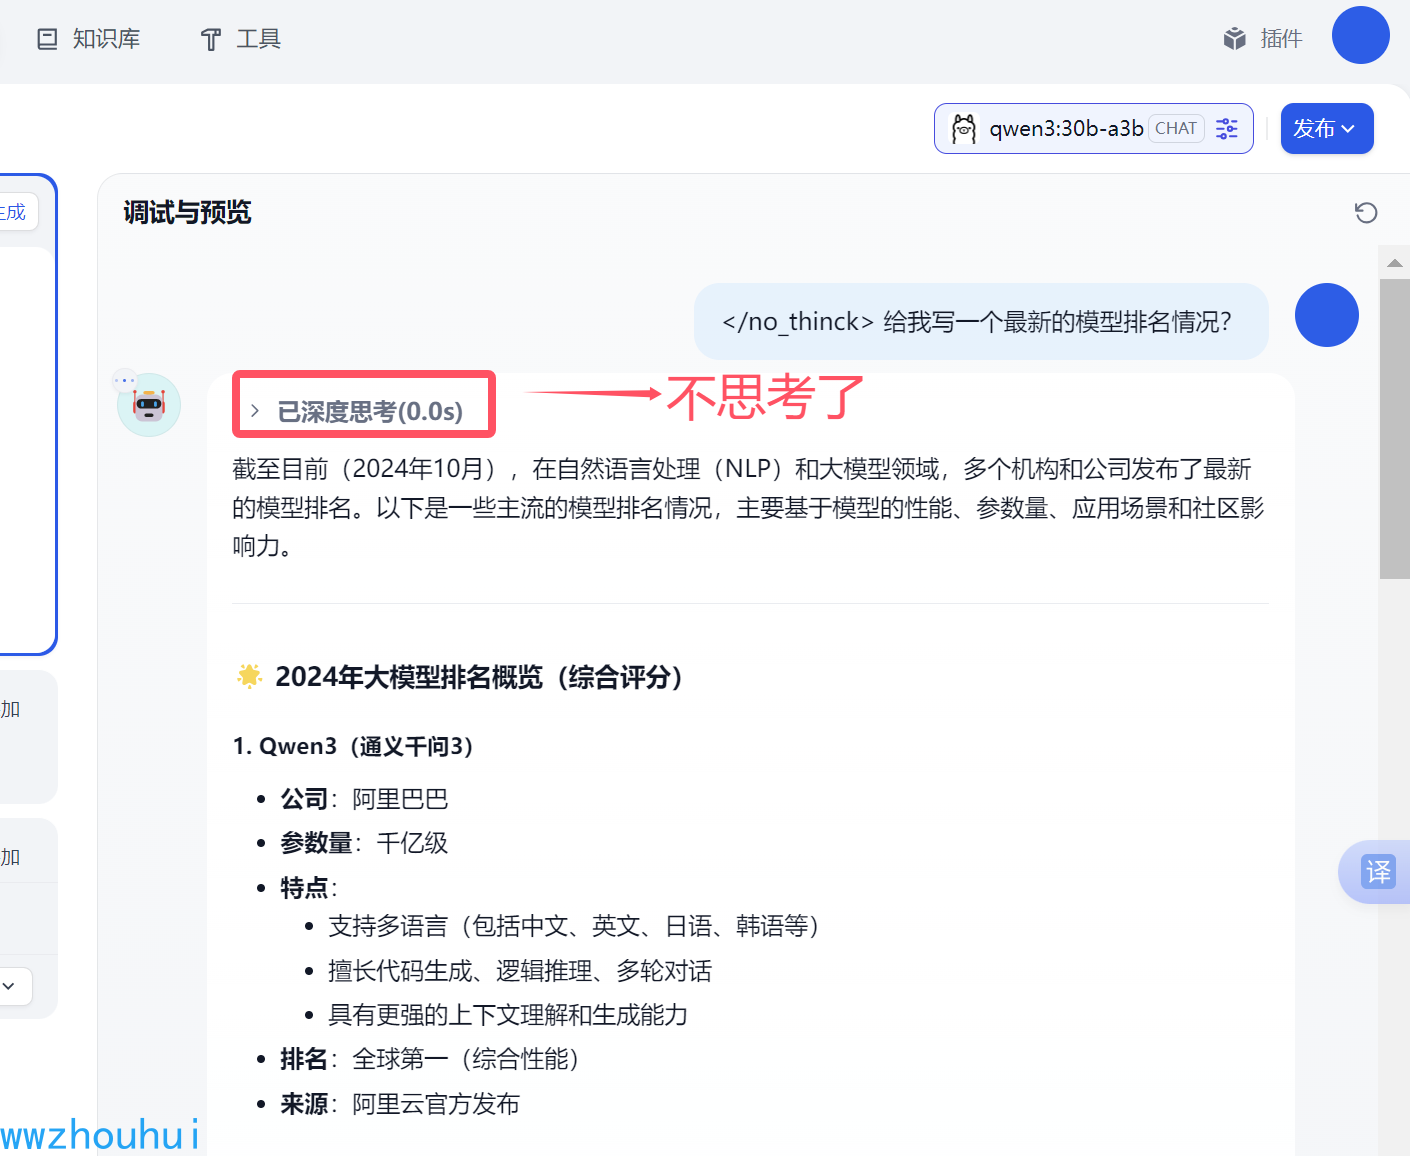Screen dimensions: 1410x1156
Task: Click the chevron beside 已深度思考
Action: (255, 411)
